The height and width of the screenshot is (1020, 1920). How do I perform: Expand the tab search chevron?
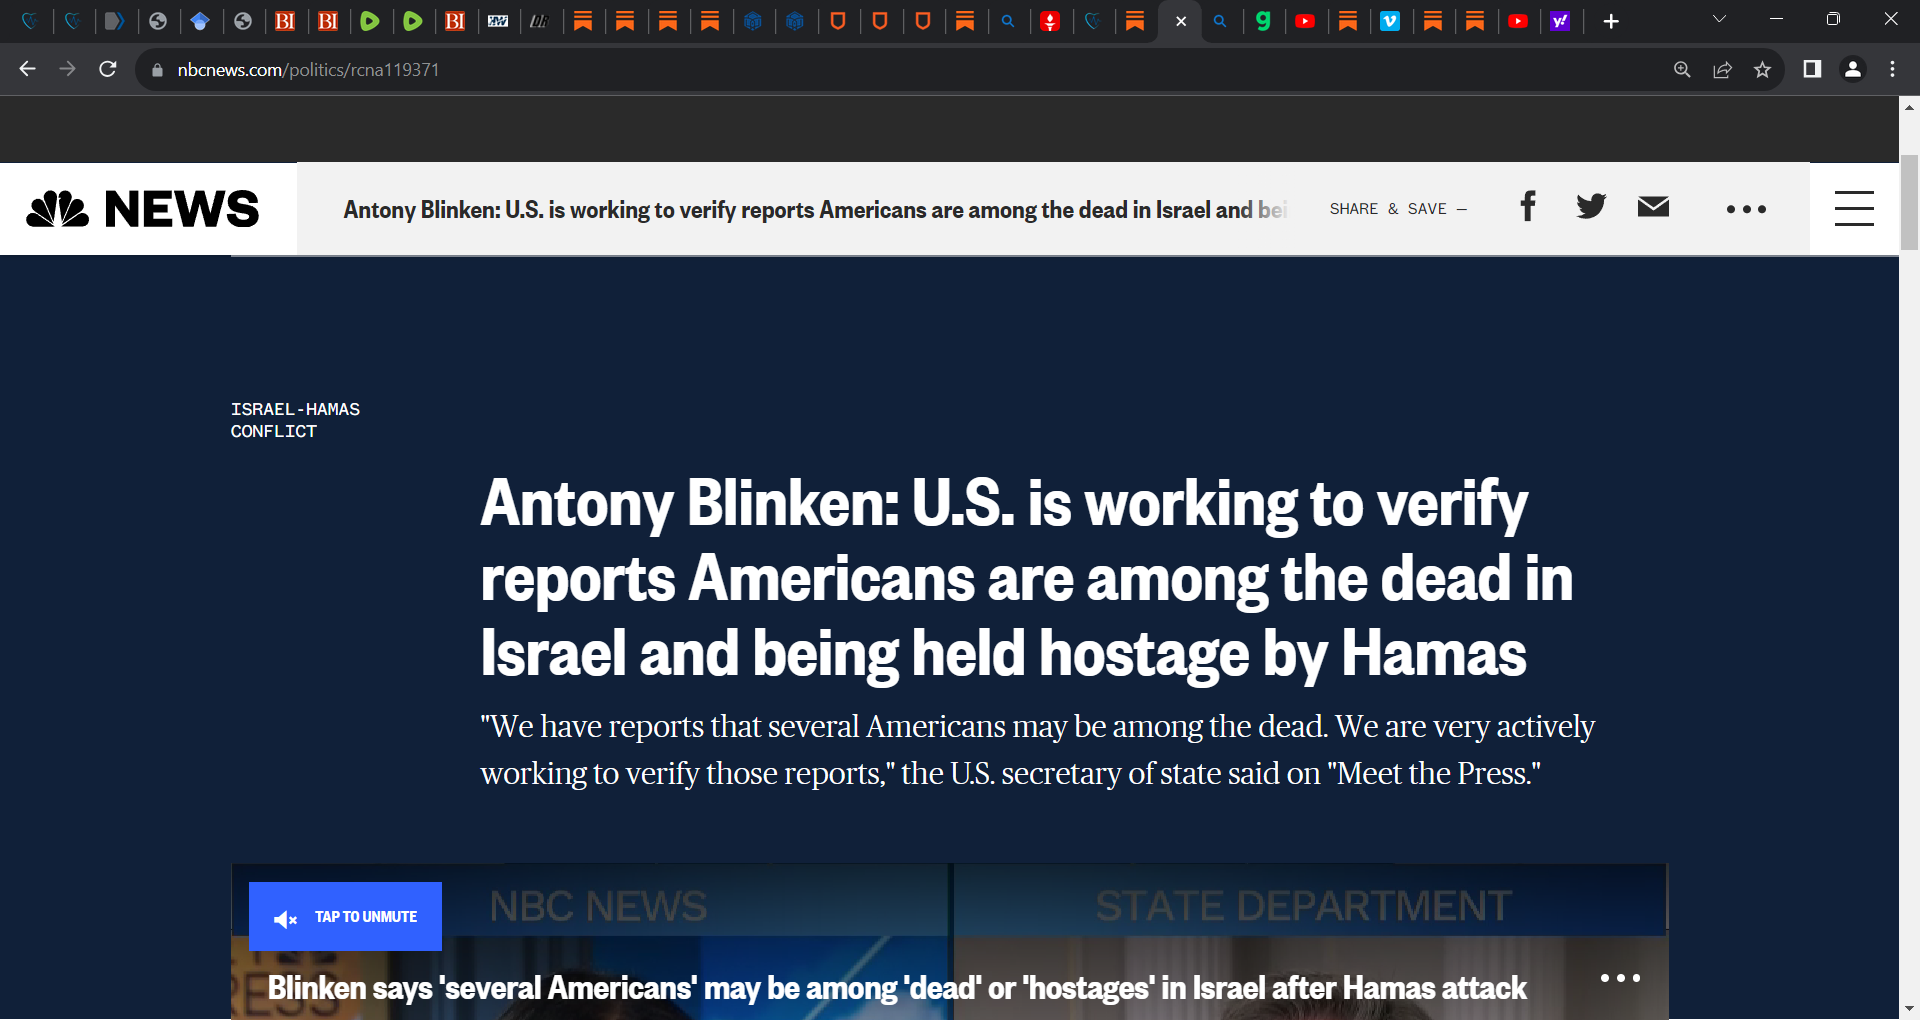[x=1719, y=19]
